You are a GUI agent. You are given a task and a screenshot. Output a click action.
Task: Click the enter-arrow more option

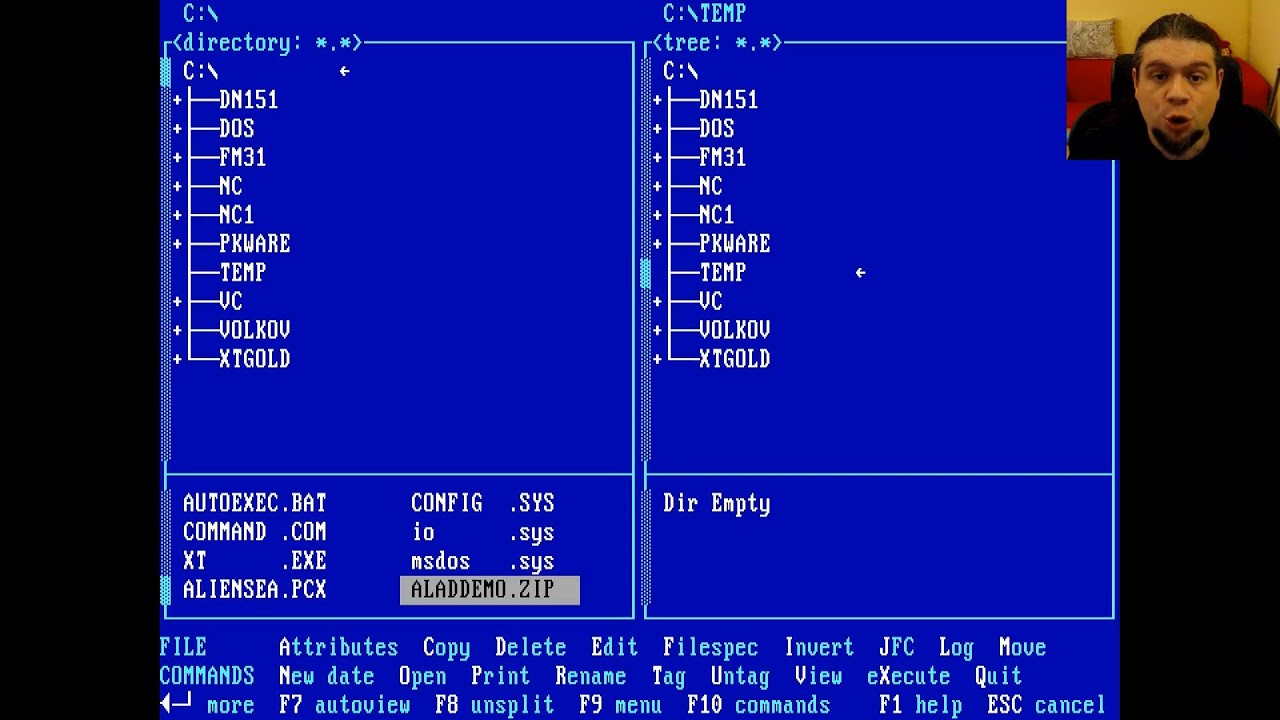coord(207,706)
